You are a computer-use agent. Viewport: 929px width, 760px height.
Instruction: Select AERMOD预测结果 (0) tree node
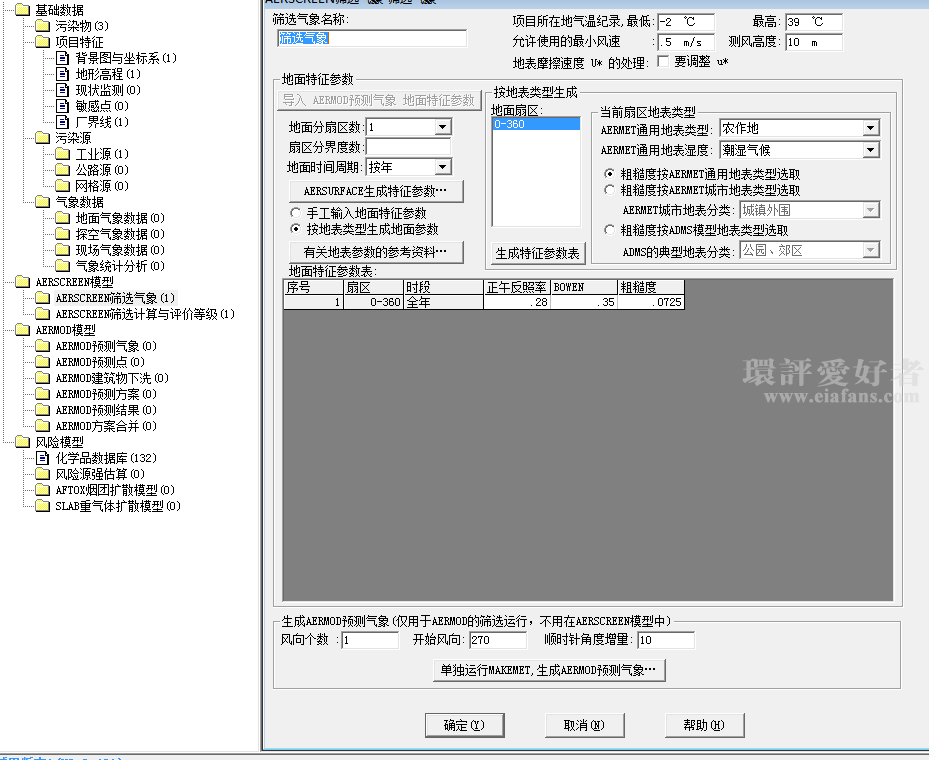(x=106, y=409)
